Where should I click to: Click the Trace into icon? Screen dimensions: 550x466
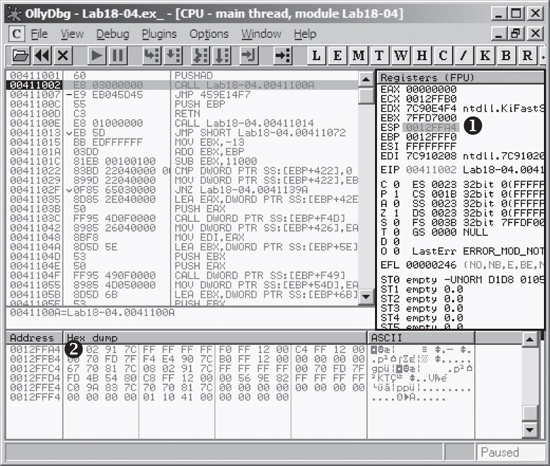pos(200,55)
